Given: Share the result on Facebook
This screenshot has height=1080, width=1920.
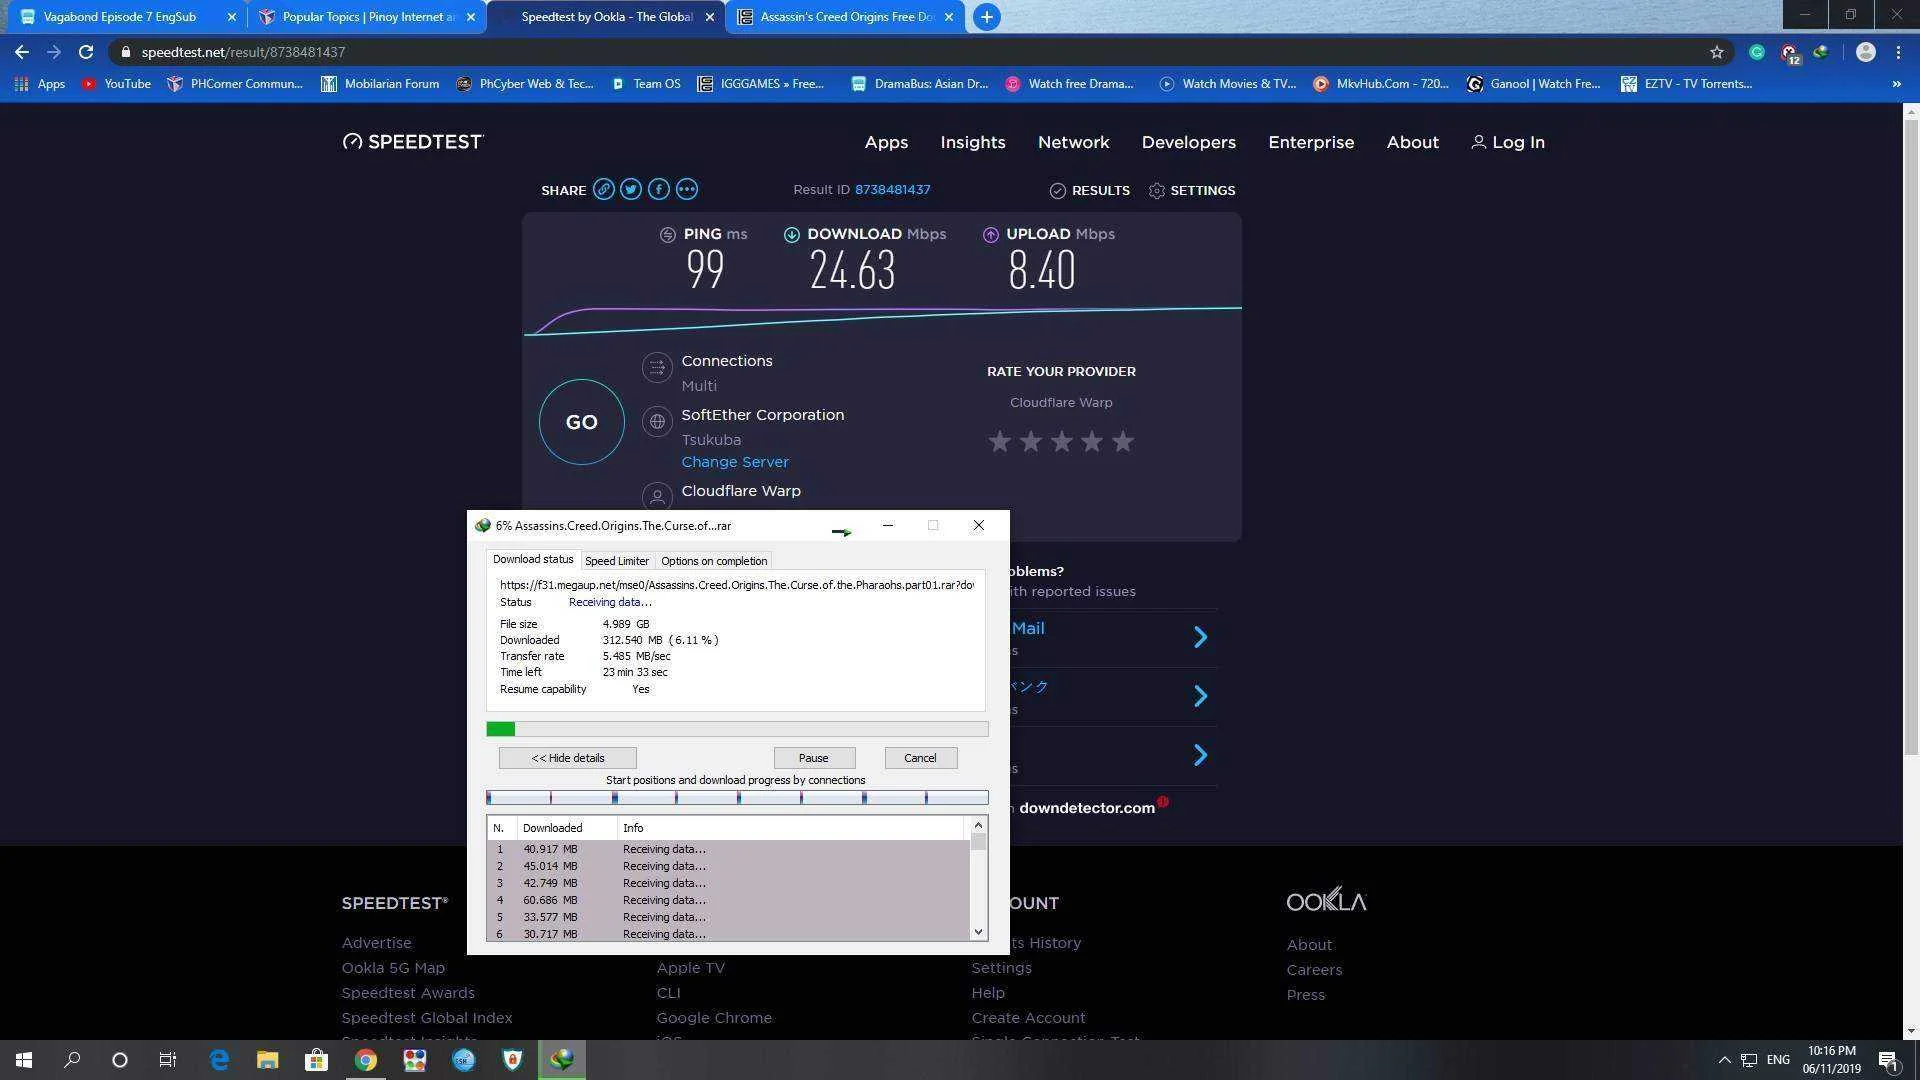Looking at the screenshot, I should [659, 189].
